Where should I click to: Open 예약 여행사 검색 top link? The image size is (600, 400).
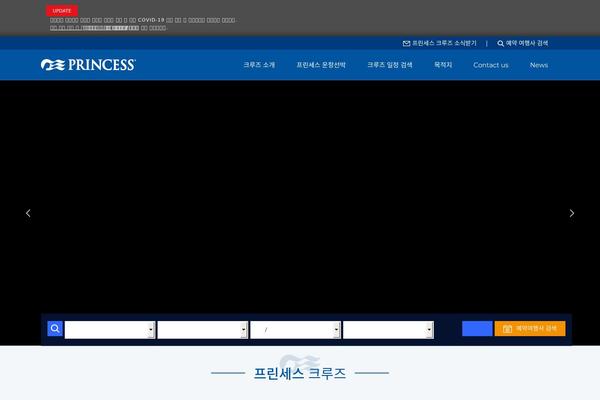(x=527, y=43)
